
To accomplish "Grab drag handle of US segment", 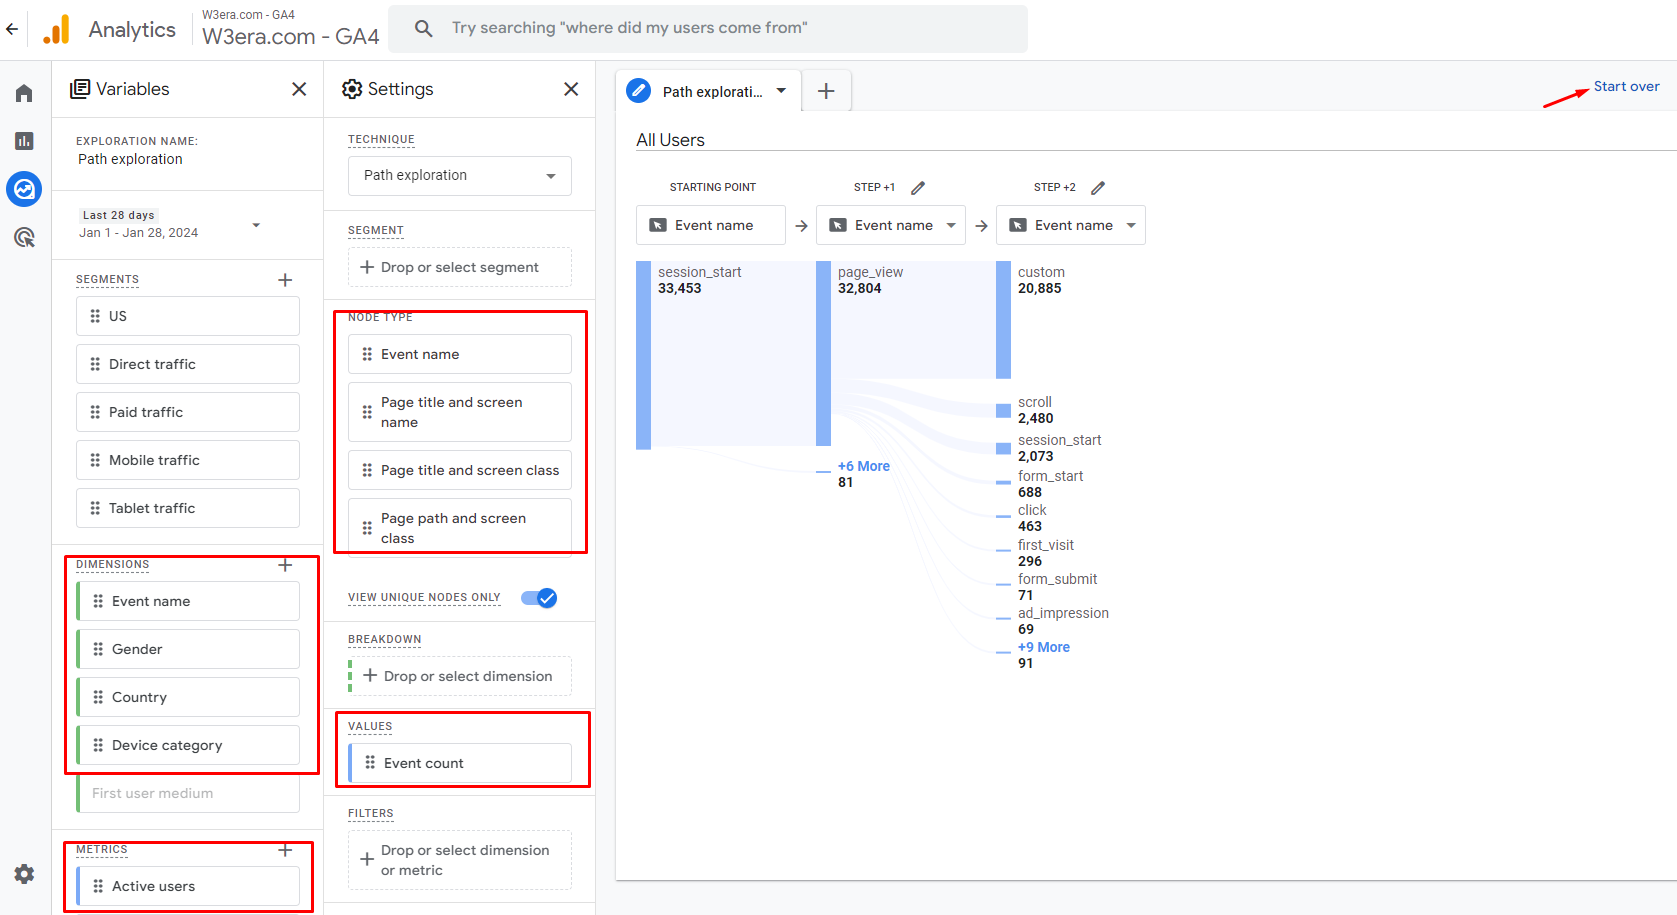I will pyautogui.click(x=95, y=316).
